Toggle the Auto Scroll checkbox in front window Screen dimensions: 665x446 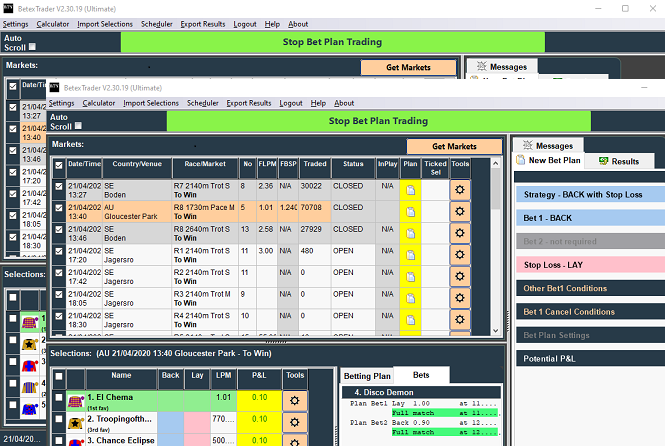[x=80, y=126]
